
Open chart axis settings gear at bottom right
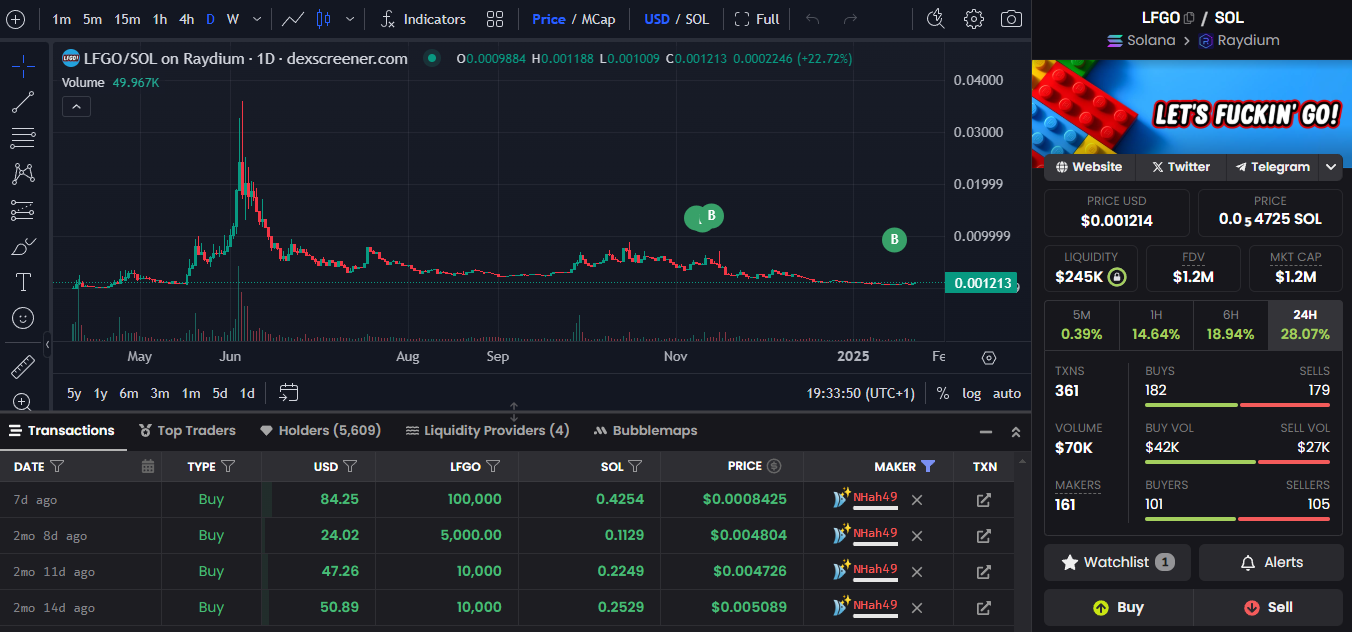click(989, 357)
